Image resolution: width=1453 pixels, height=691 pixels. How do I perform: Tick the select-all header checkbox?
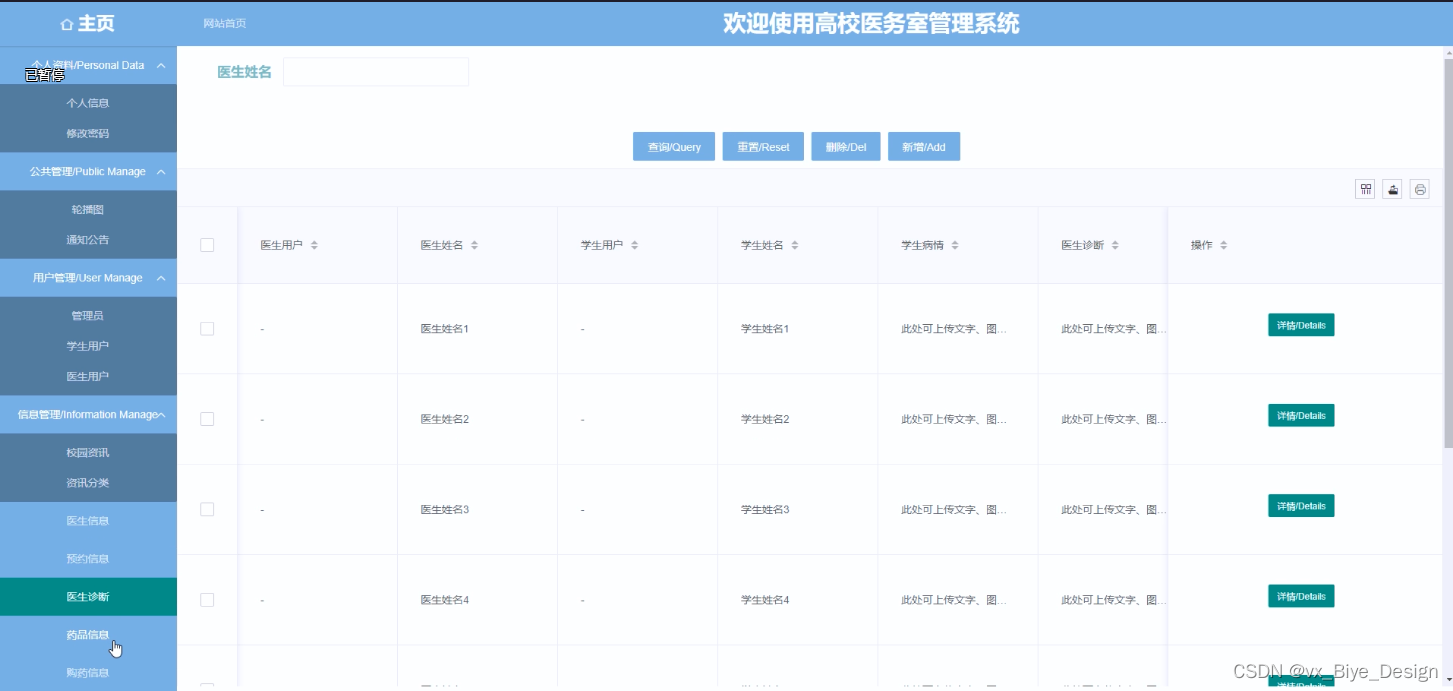pyautogui.click(x=207, y=245)
